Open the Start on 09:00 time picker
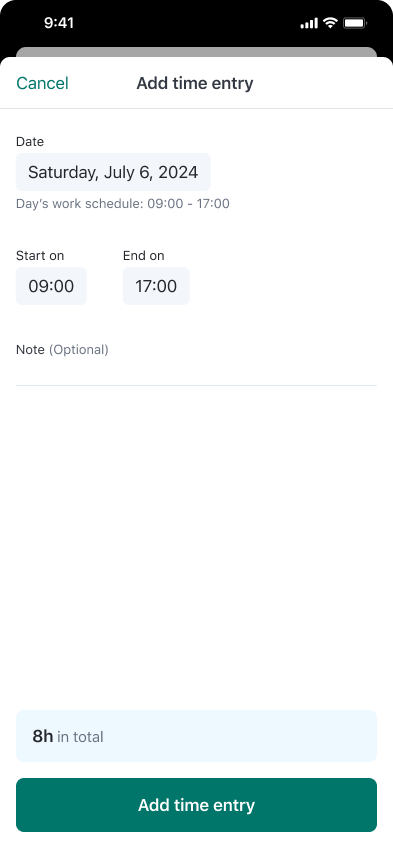 51,286
